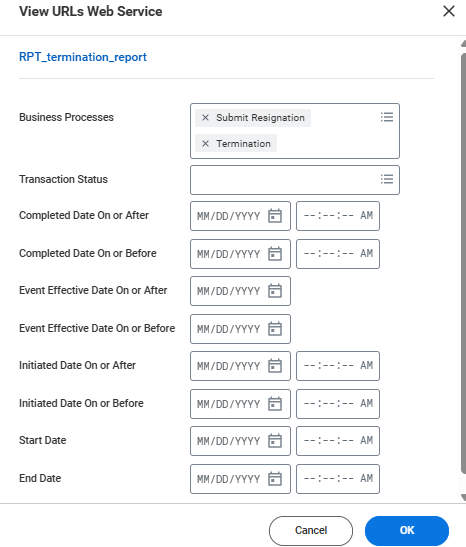
Task: Select the Submit Resignation chip text
Action: [x=260, y=118]
